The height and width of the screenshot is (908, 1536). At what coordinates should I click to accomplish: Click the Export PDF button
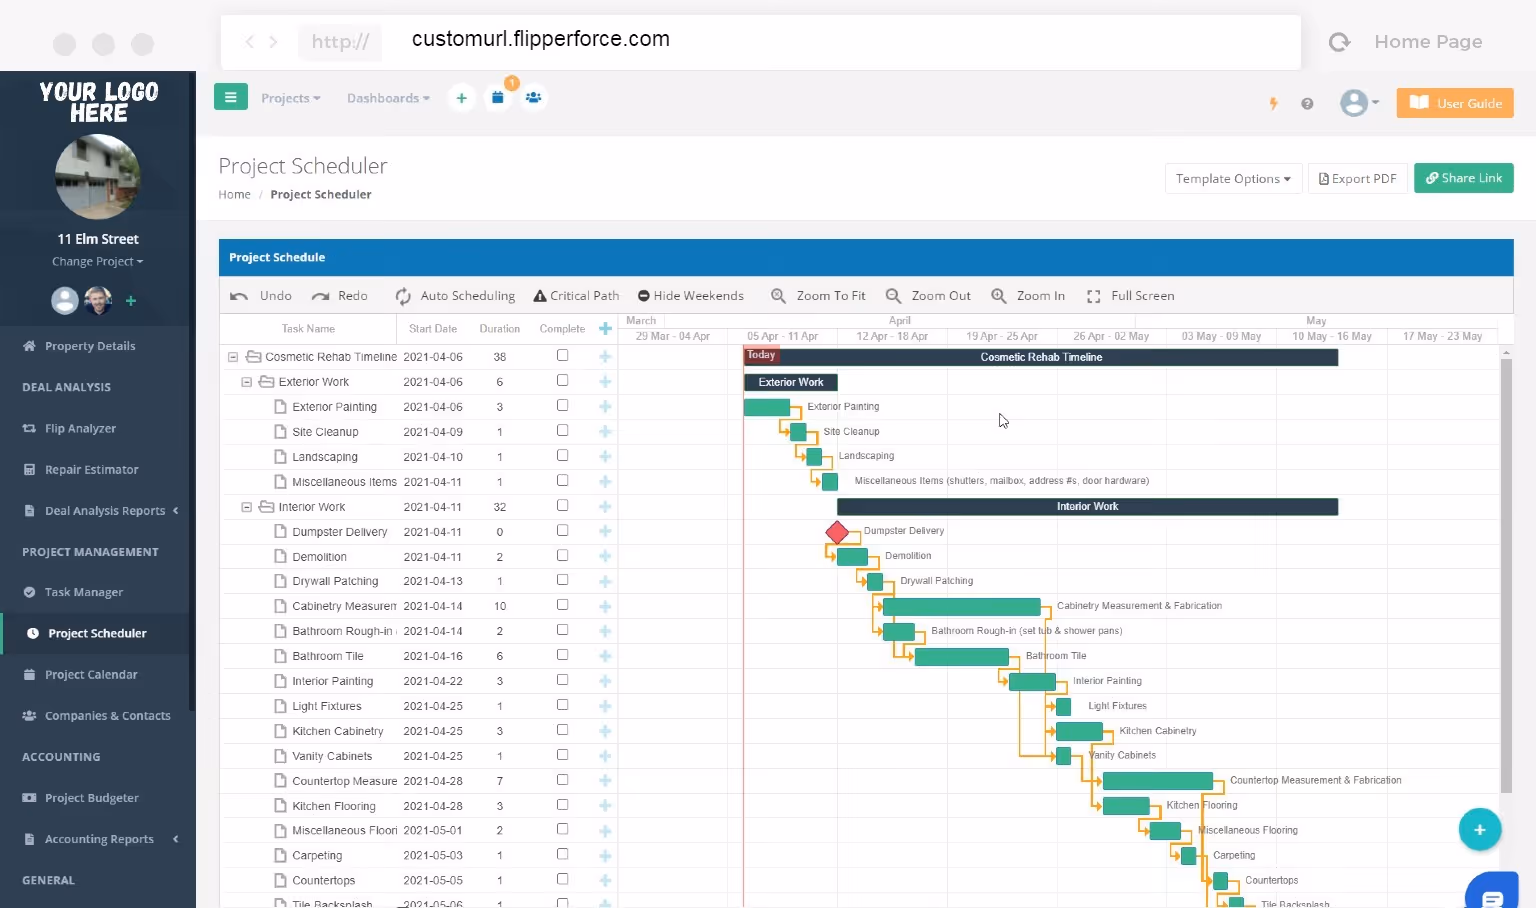pyautogui.click(x=1358, y=179)
